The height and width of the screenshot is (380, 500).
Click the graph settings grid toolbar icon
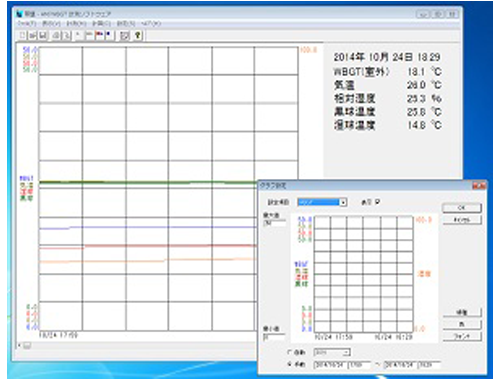pyautogui.click(x=125, y=35)
